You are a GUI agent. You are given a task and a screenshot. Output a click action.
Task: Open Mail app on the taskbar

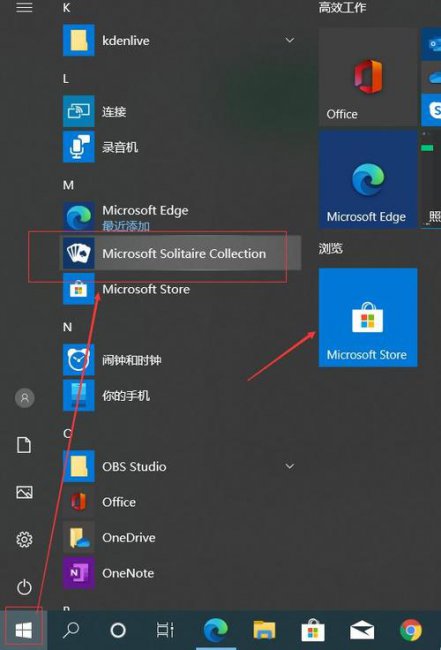pos(362,631)
